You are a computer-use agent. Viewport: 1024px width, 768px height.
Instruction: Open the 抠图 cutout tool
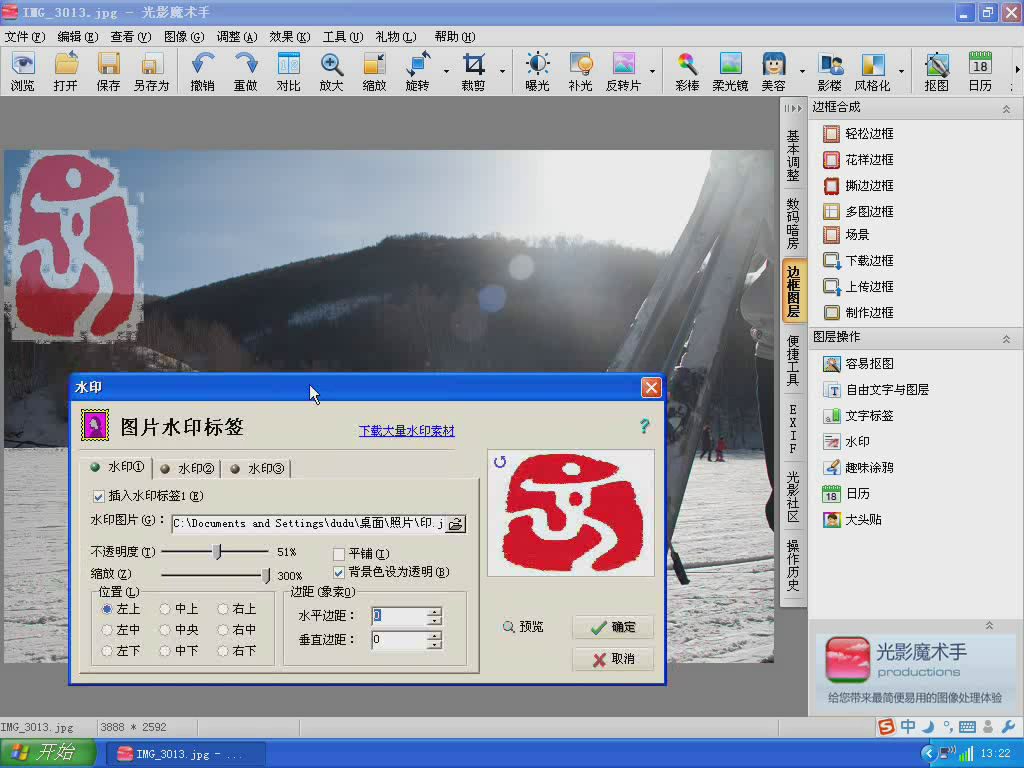tap(937, 71)
